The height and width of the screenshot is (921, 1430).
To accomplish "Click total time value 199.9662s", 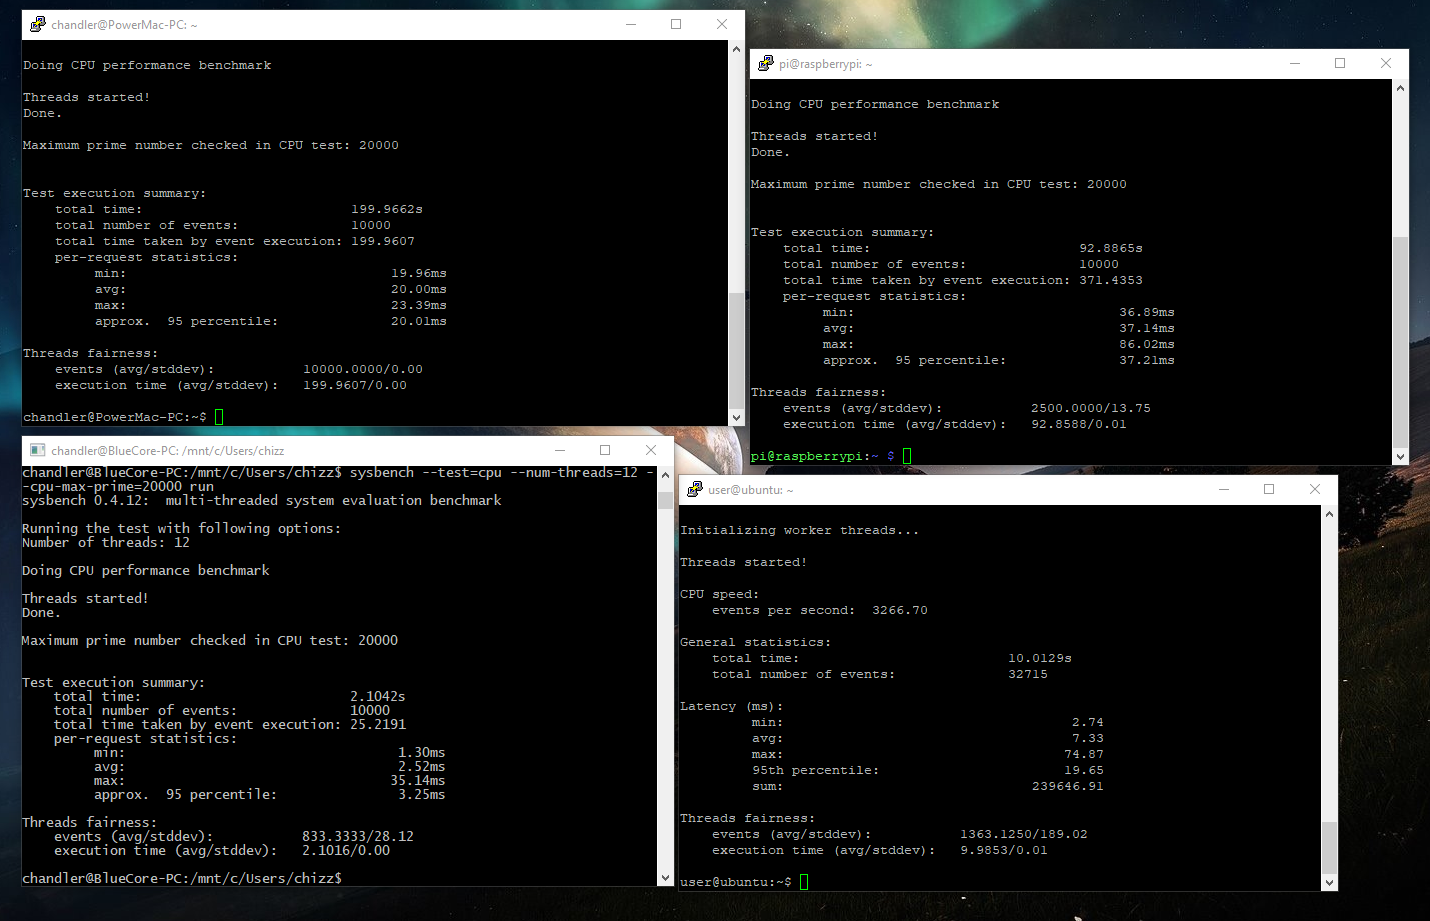I will 387,209.
